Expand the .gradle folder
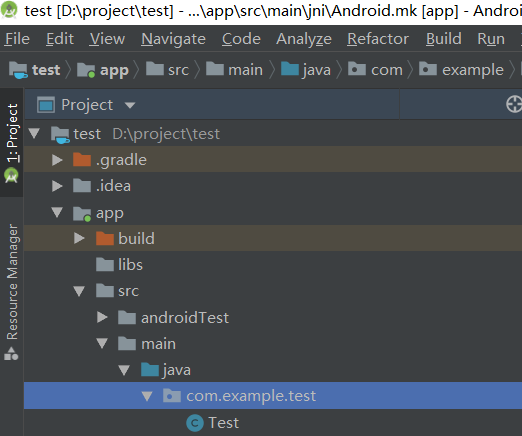This screenshot has width=522, height=436. (57, 160)
